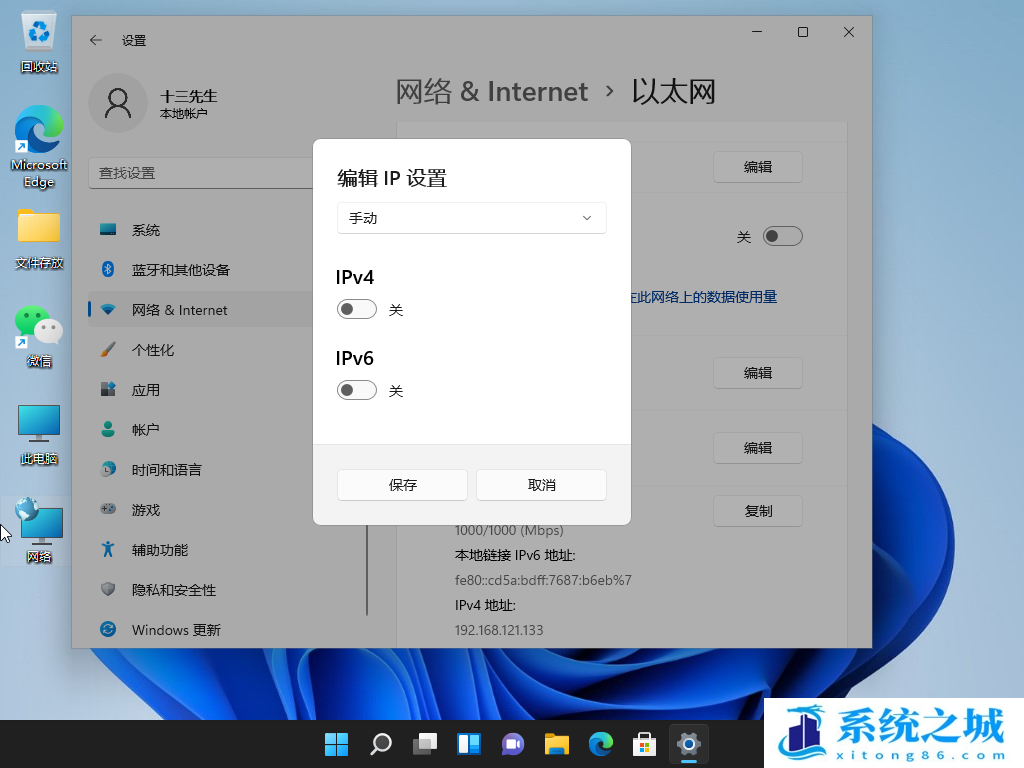Click the taskbar search icon
Screen dimensions: 1024x768
[x=381, y=744]
